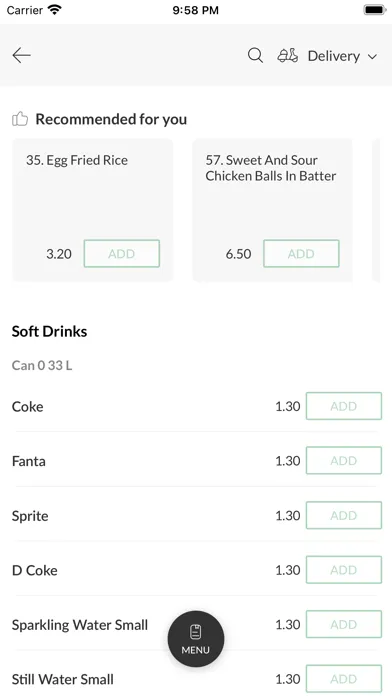Add Still Water Small to order
The width and height of the screenshot is (392, 696).
coord(344,679)
